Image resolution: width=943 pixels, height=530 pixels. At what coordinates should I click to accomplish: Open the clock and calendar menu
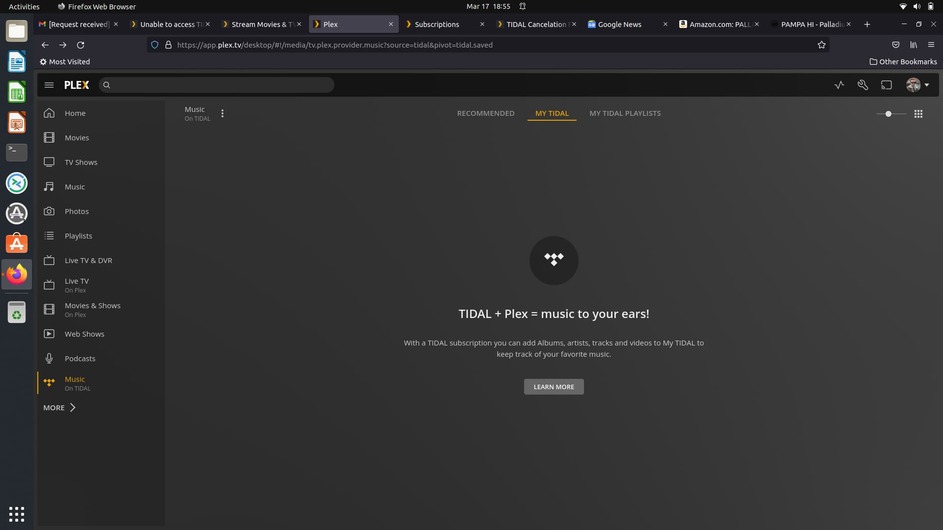[x=488, y=7]
